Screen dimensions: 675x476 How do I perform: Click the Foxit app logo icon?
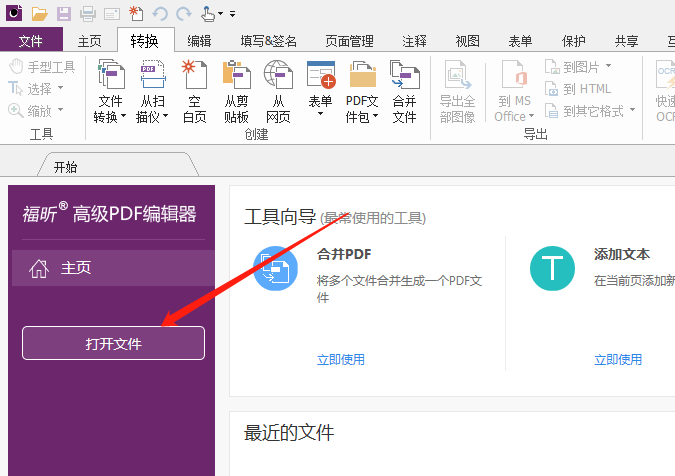click(14, 13)
